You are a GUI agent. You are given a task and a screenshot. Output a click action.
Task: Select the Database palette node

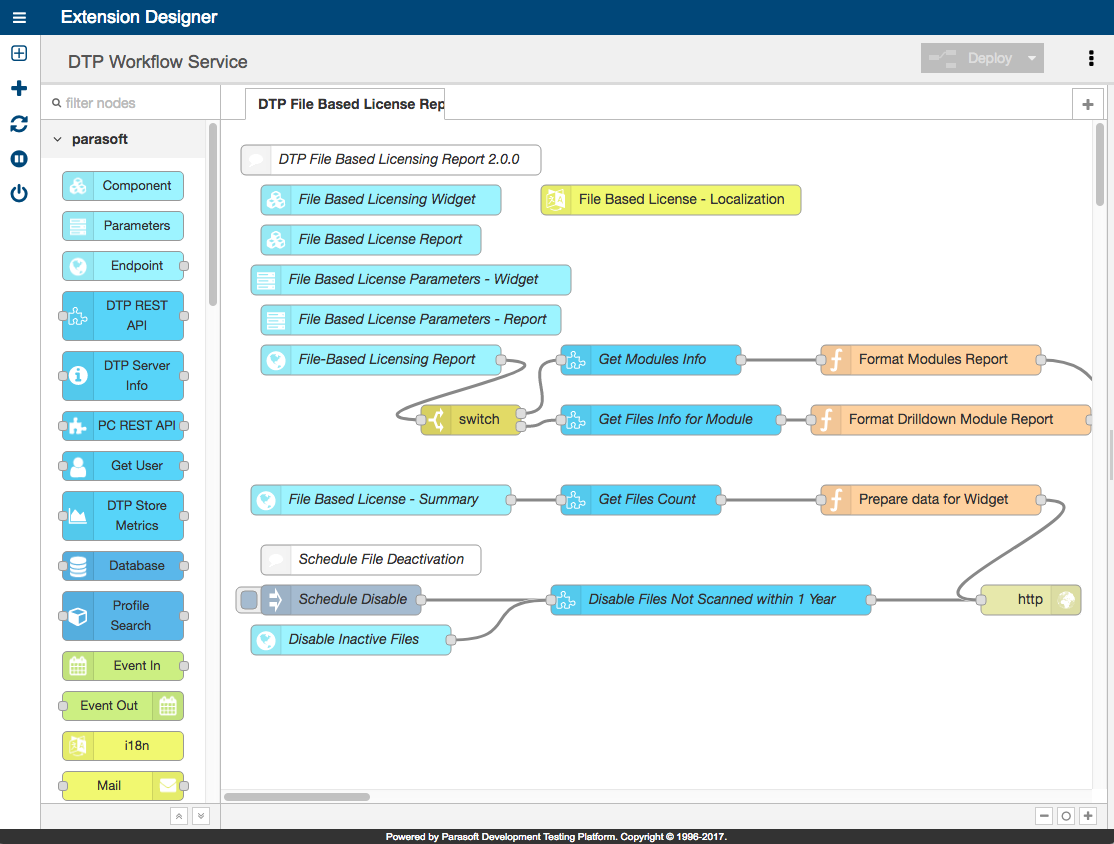tap(123, 566)
